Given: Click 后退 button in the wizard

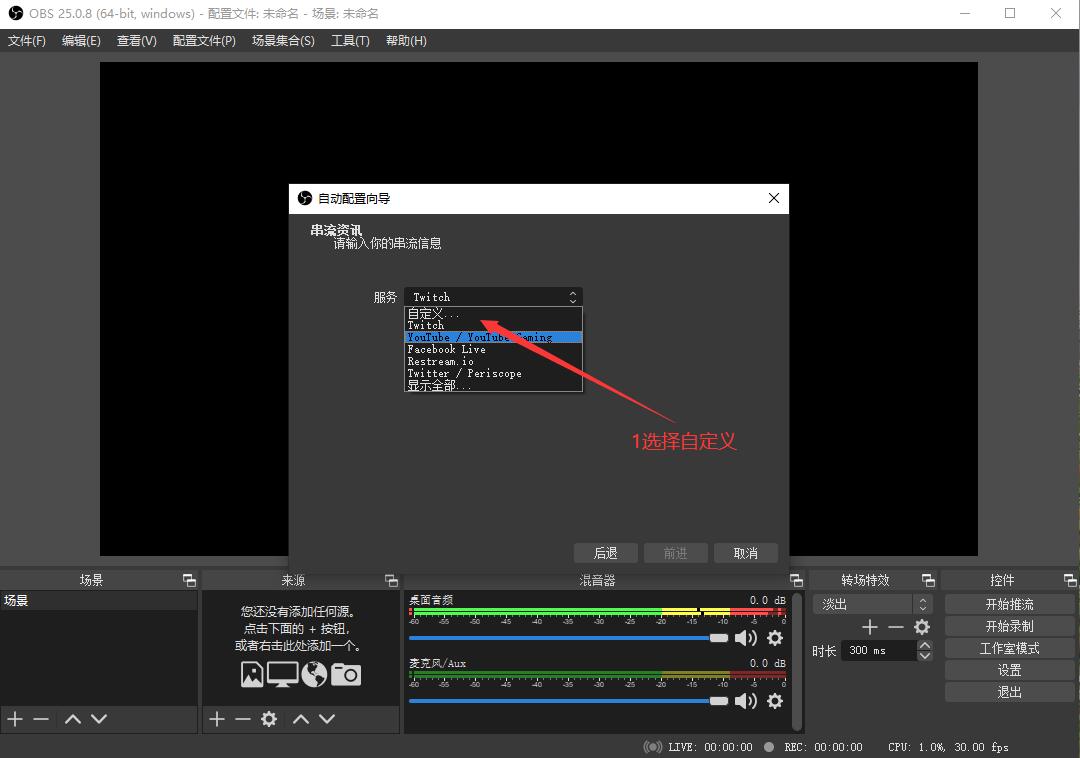Looking at the screenshot, I should pos(605,553).
